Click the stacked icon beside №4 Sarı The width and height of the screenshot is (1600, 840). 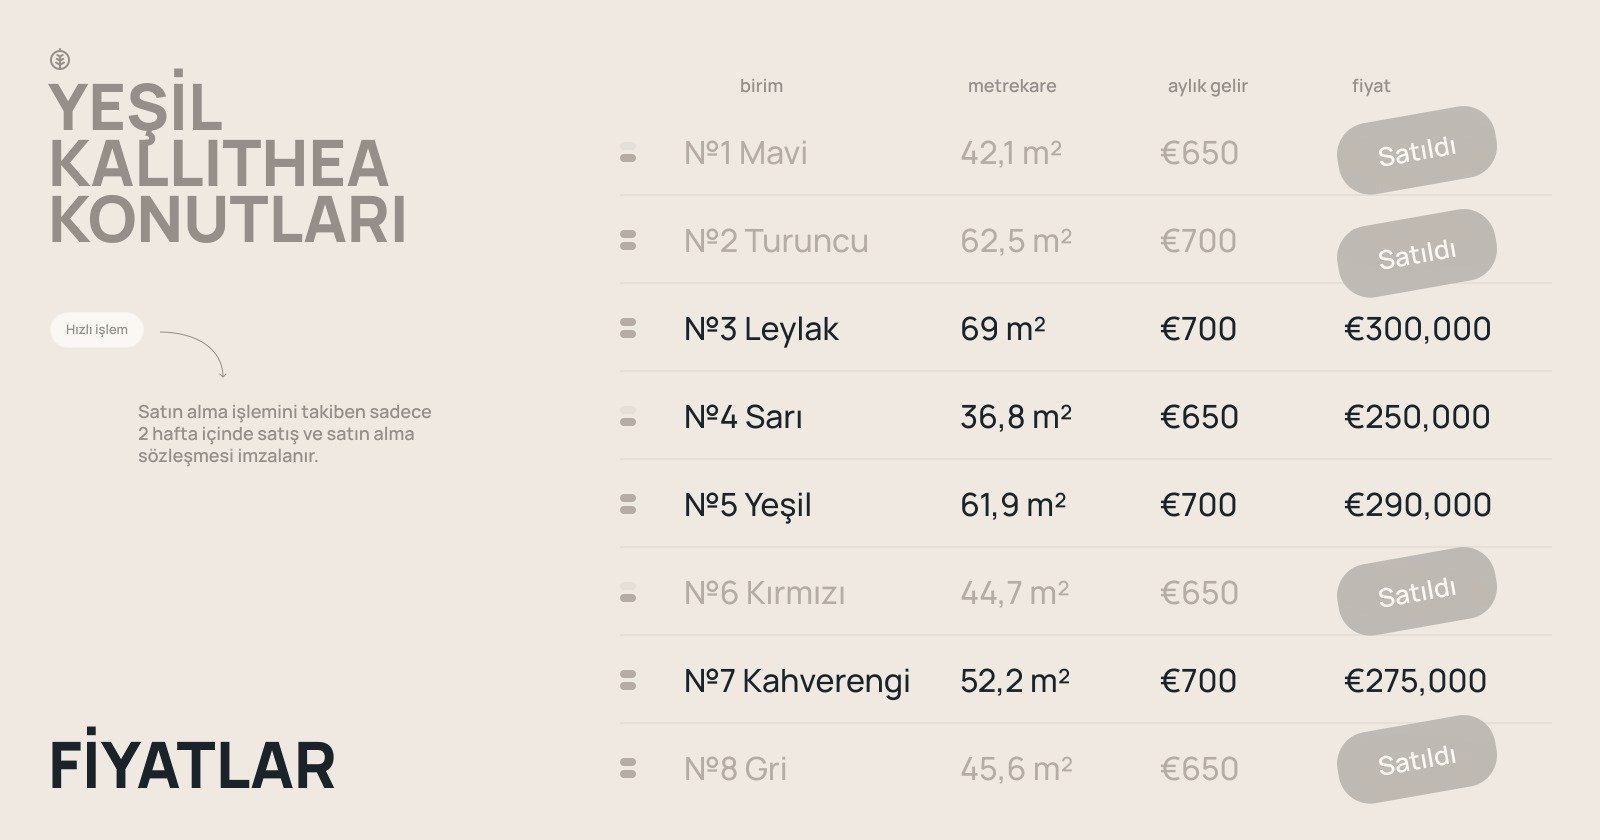click(x=628, y=416)
